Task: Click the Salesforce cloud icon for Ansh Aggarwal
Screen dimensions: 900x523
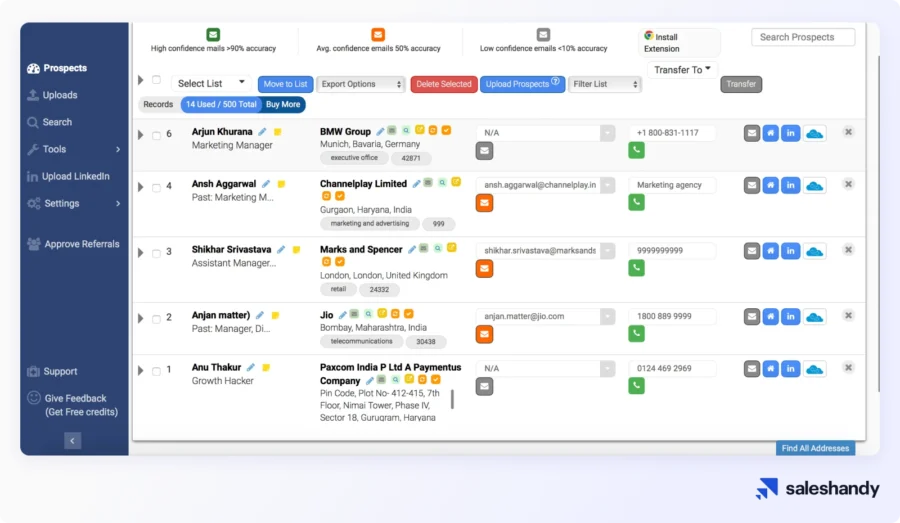Action: 814,186
